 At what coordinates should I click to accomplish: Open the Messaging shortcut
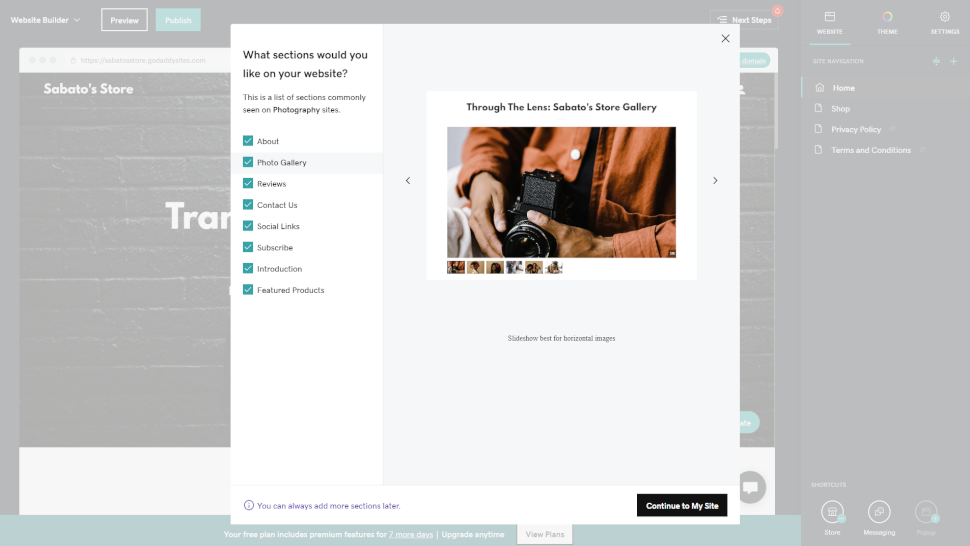click(x=879, y=518)
